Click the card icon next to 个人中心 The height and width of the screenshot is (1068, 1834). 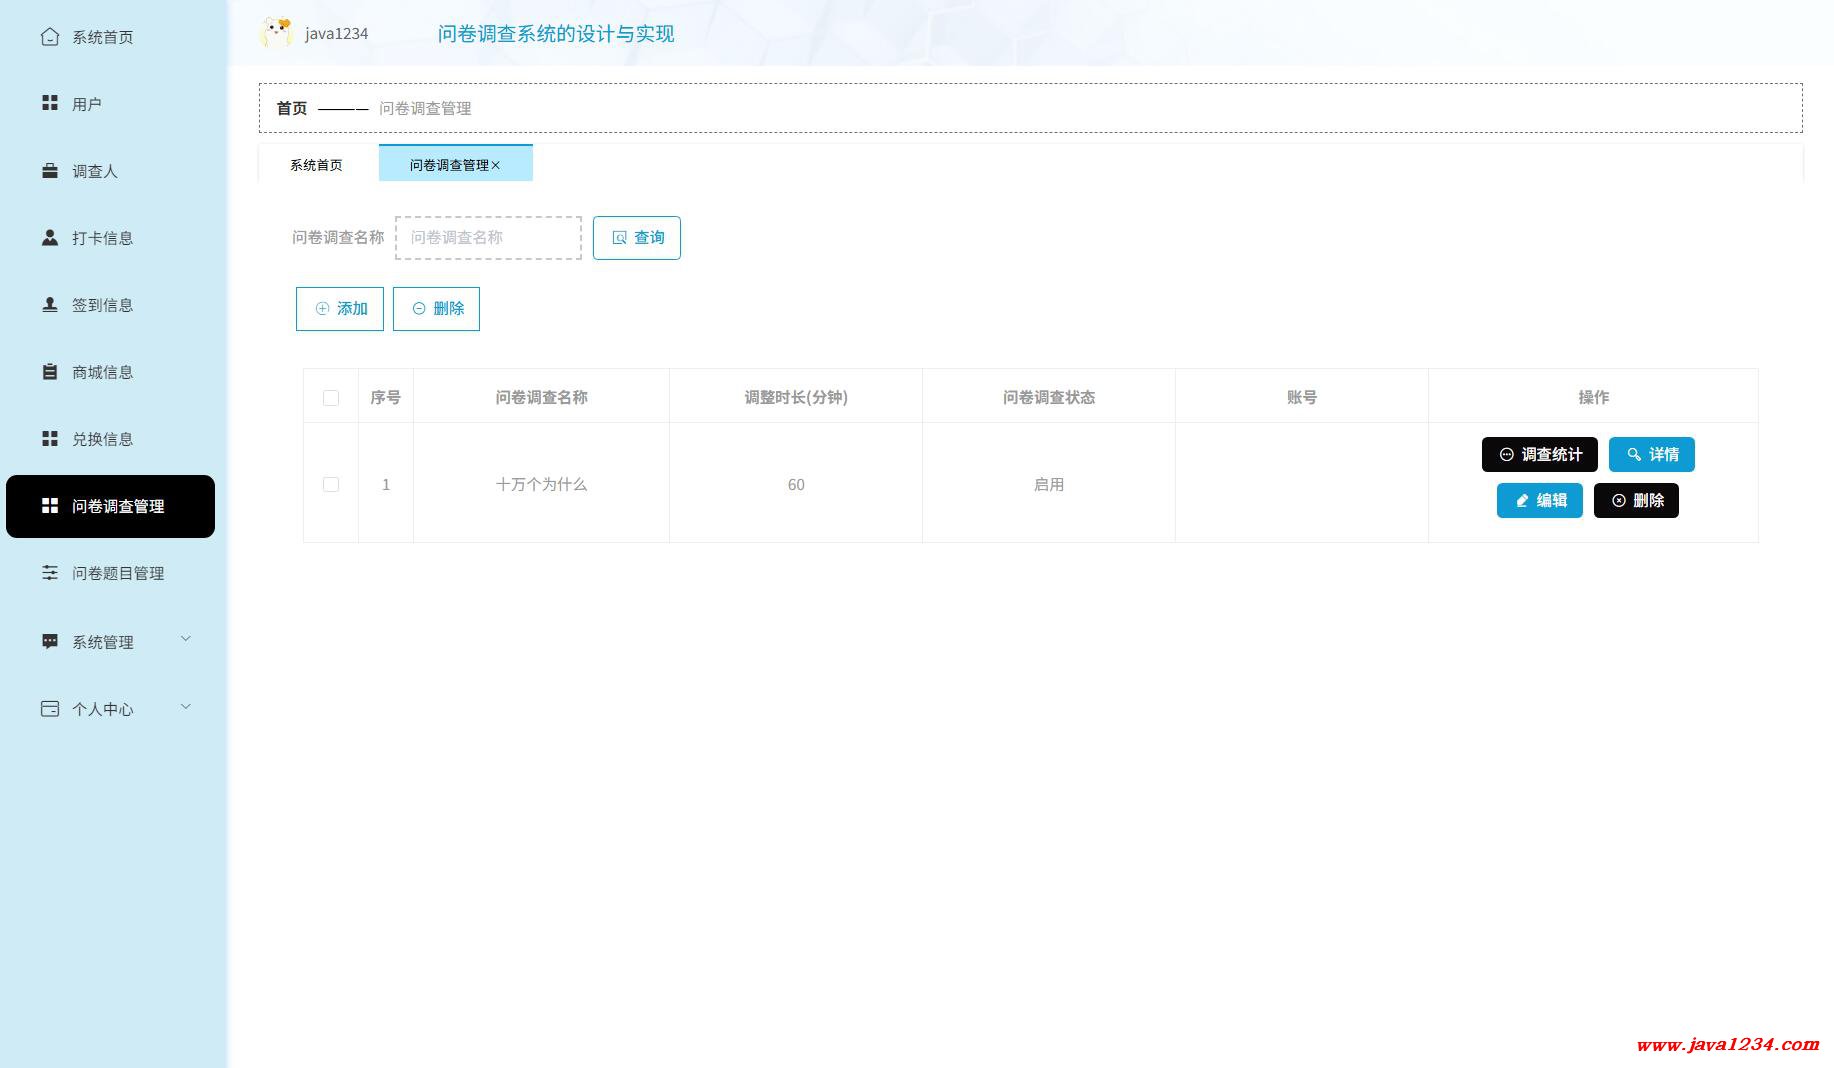(50, 708)
